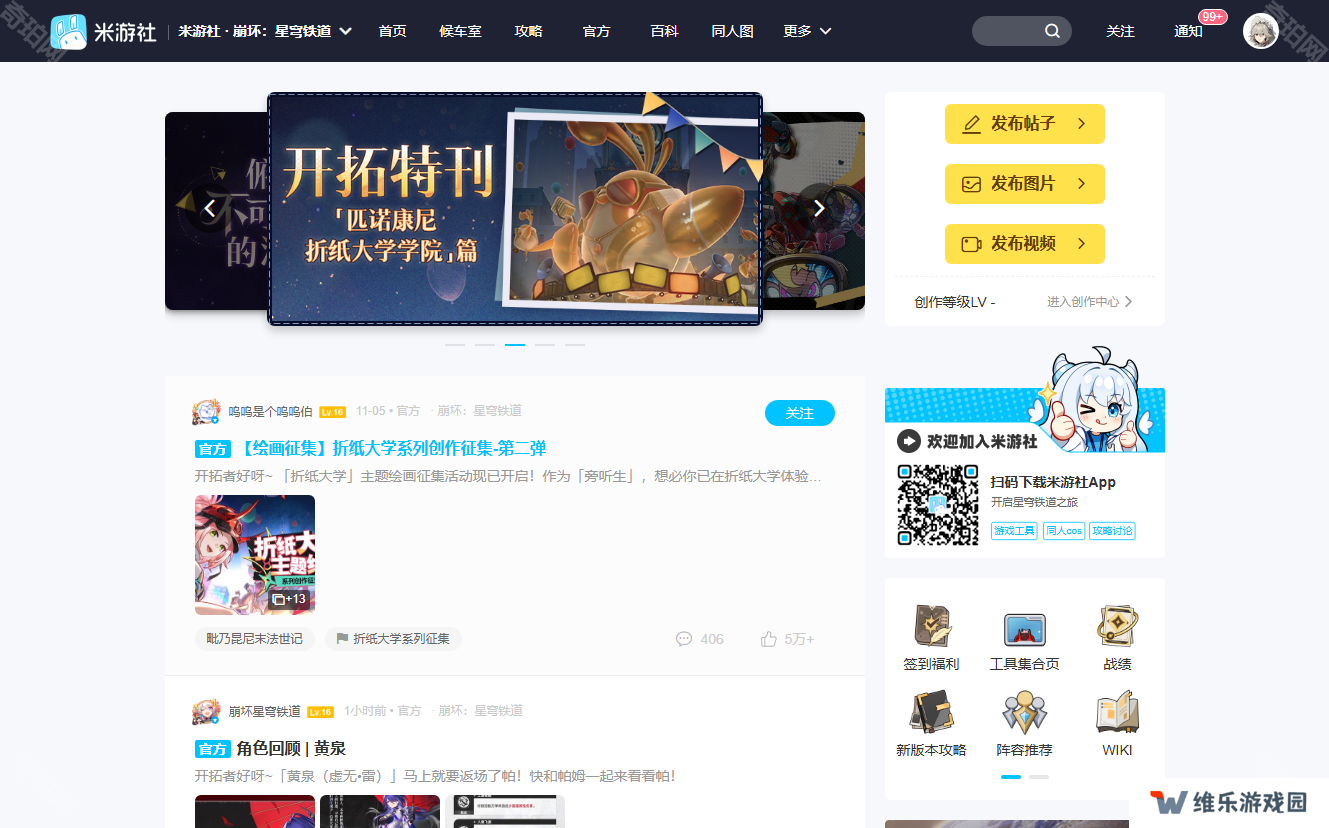Expand the 更多 dropdown in the navigation
The image size is (1329, 828).
825,31
